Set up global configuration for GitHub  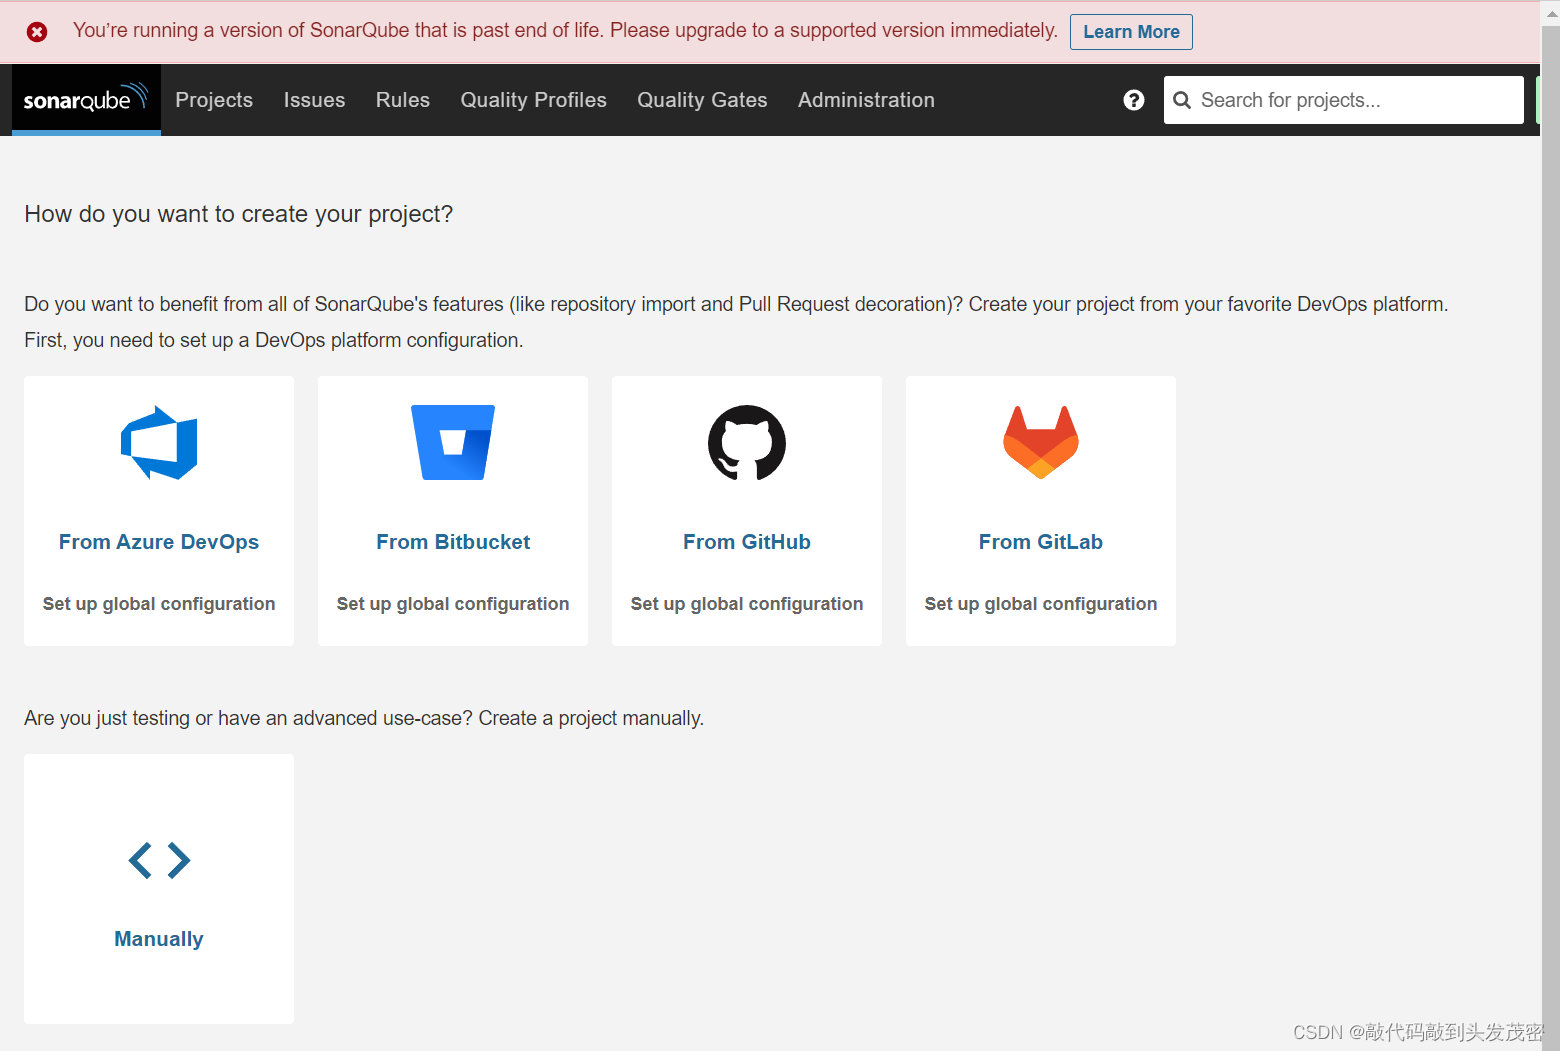pyautogui.click(x=747, y=604)
